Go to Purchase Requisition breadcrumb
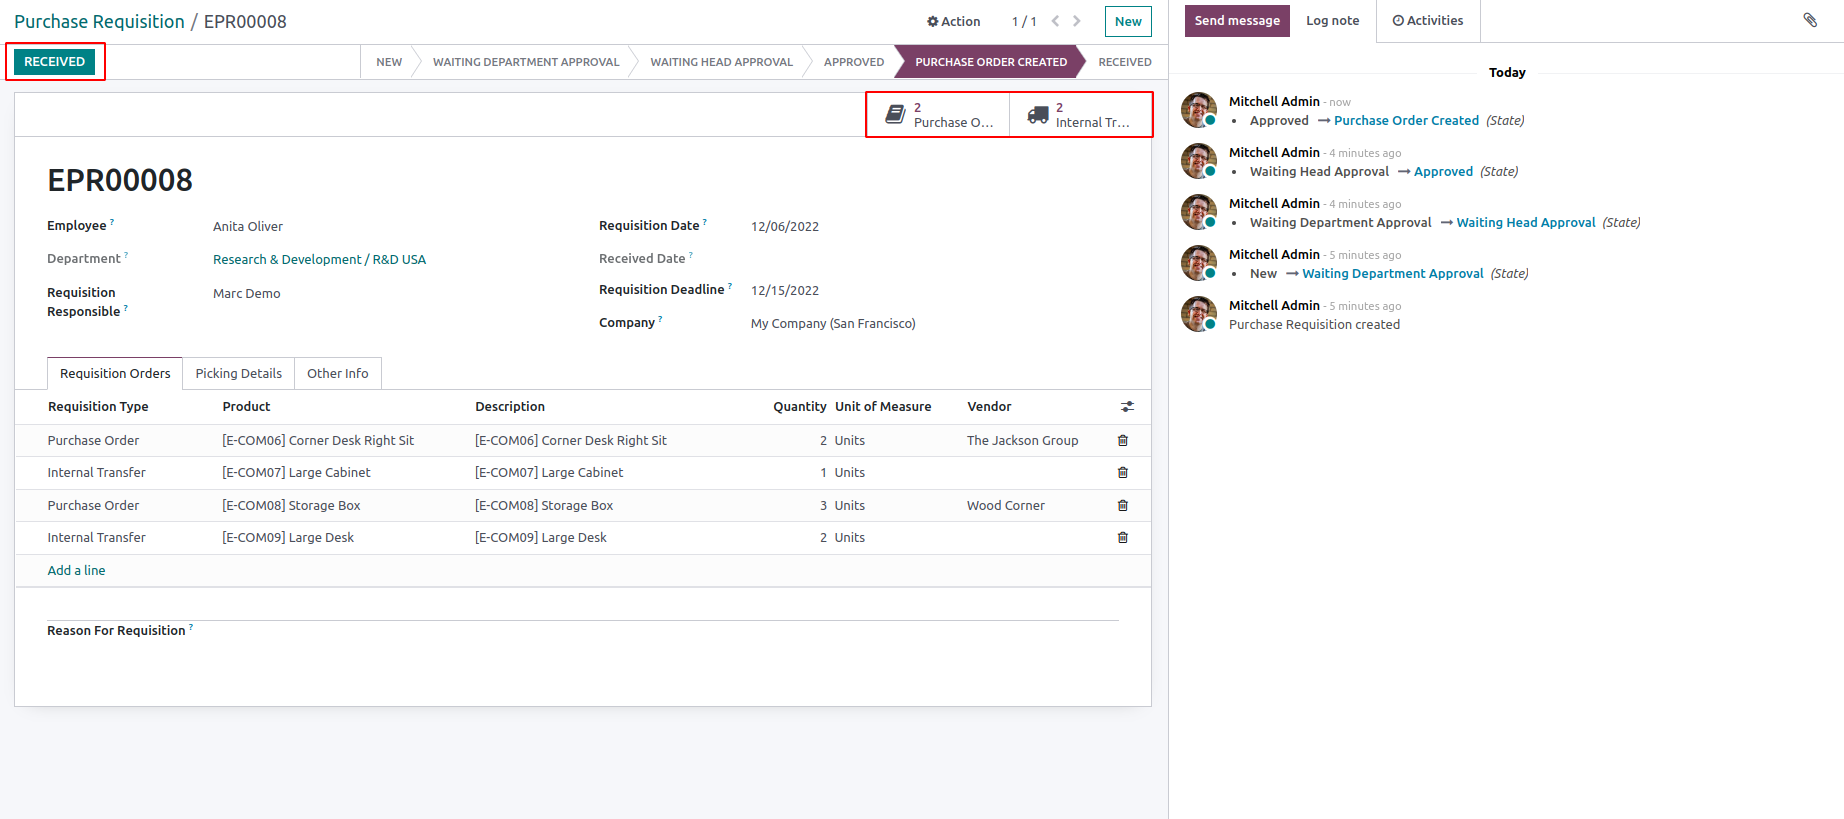The image size is (1844, 819). [99, 22]
